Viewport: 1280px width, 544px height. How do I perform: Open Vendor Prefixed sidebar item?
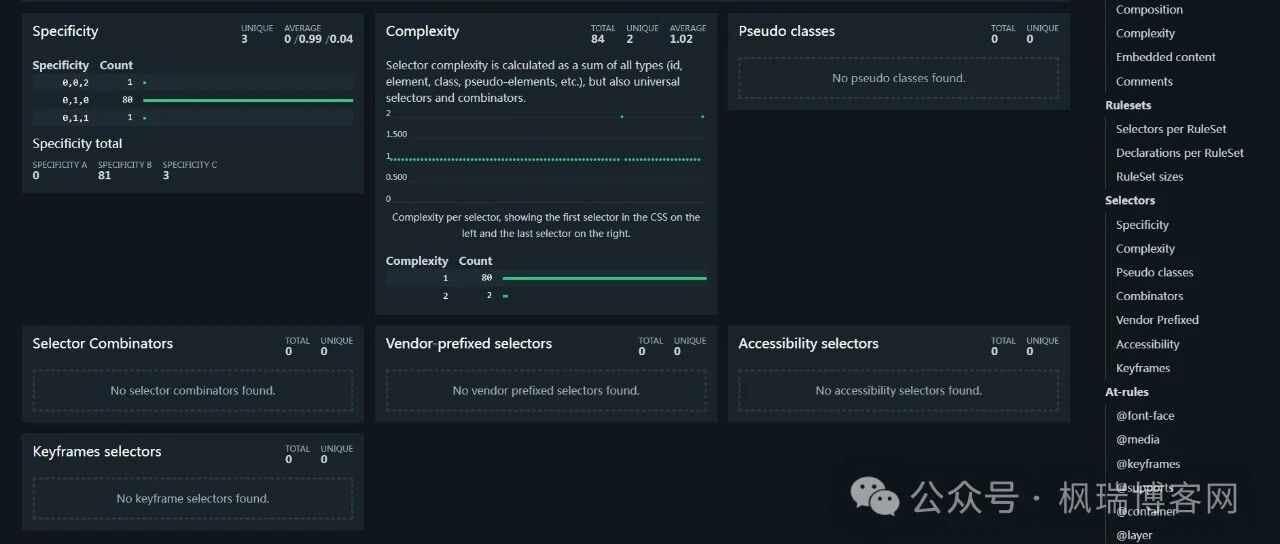1157,320
